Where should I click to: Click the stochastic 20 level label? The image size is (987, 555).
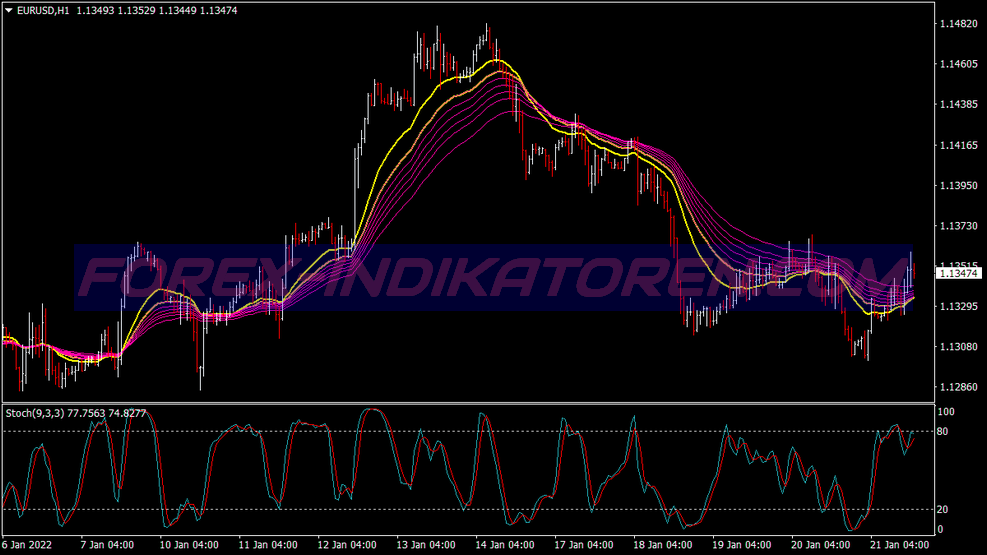pyautogui.click(x=942, y=510)
